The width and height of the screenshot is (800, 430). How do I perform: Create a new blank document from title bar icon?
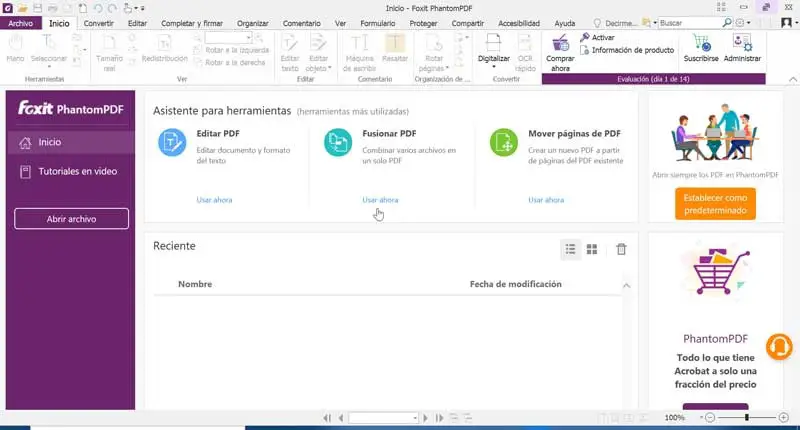point(83,8)
